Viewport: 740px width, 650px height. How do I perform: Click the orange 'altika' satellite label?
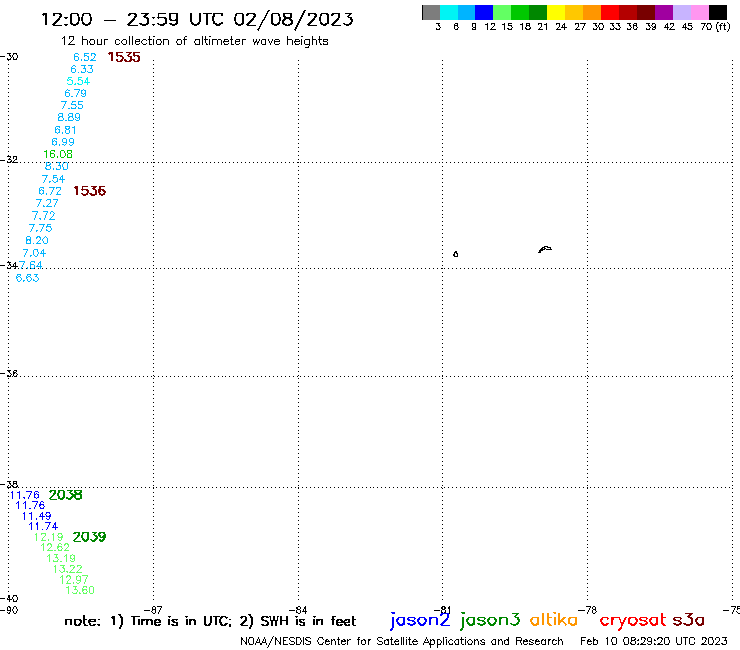click(x=554, y=620)
